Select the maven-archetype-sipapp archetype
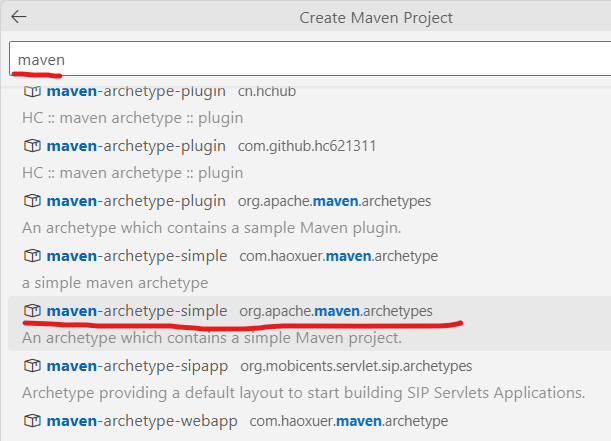The width and height of the screenshot is (611, 441). point(137,366)
